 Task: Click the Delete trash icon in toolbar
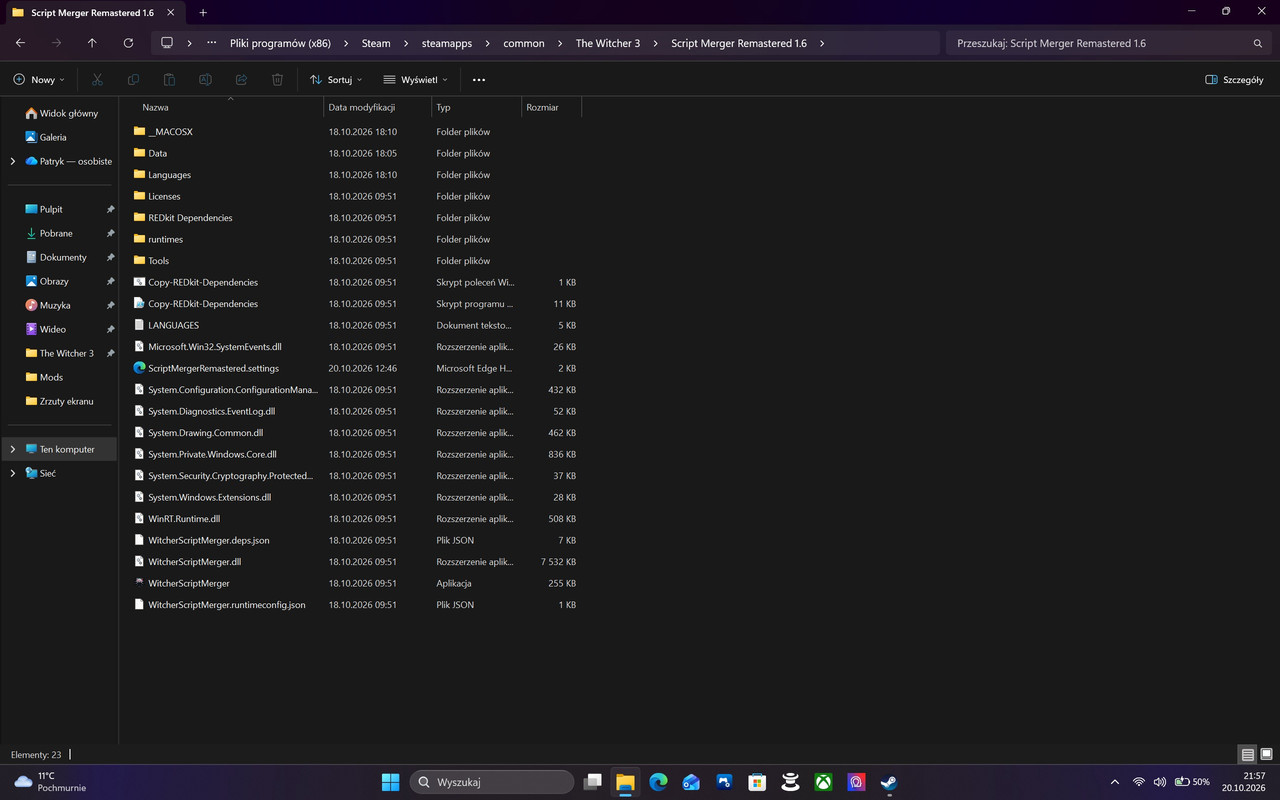(278, 79)
